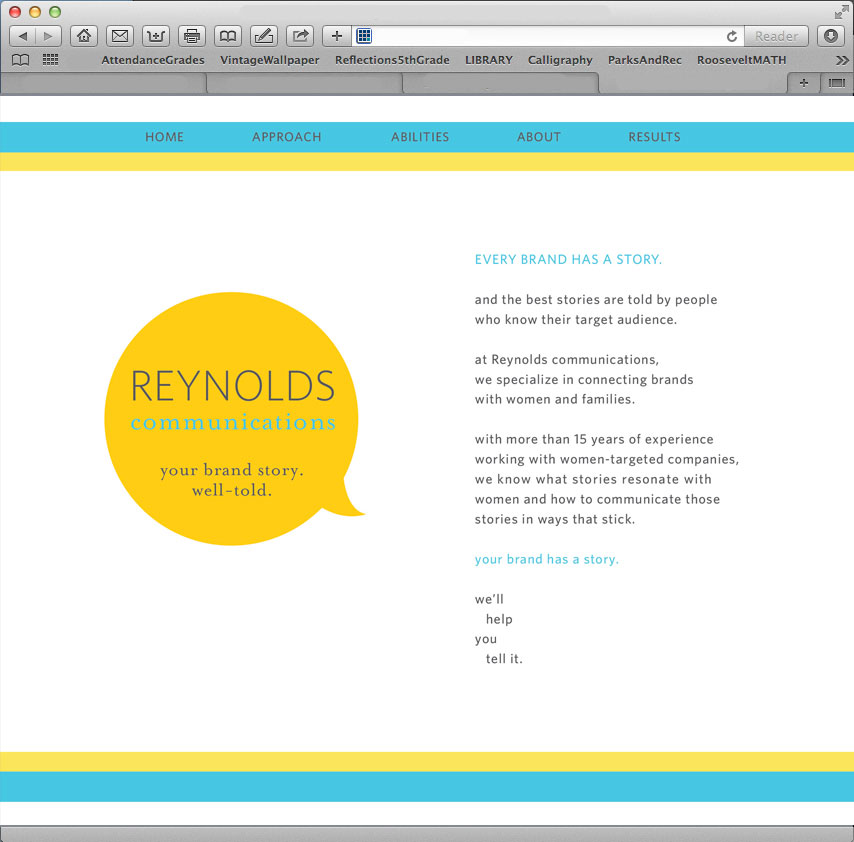
Task: Click the browser Back arrow
Action: pyautogui.click(x=22, y=36)
